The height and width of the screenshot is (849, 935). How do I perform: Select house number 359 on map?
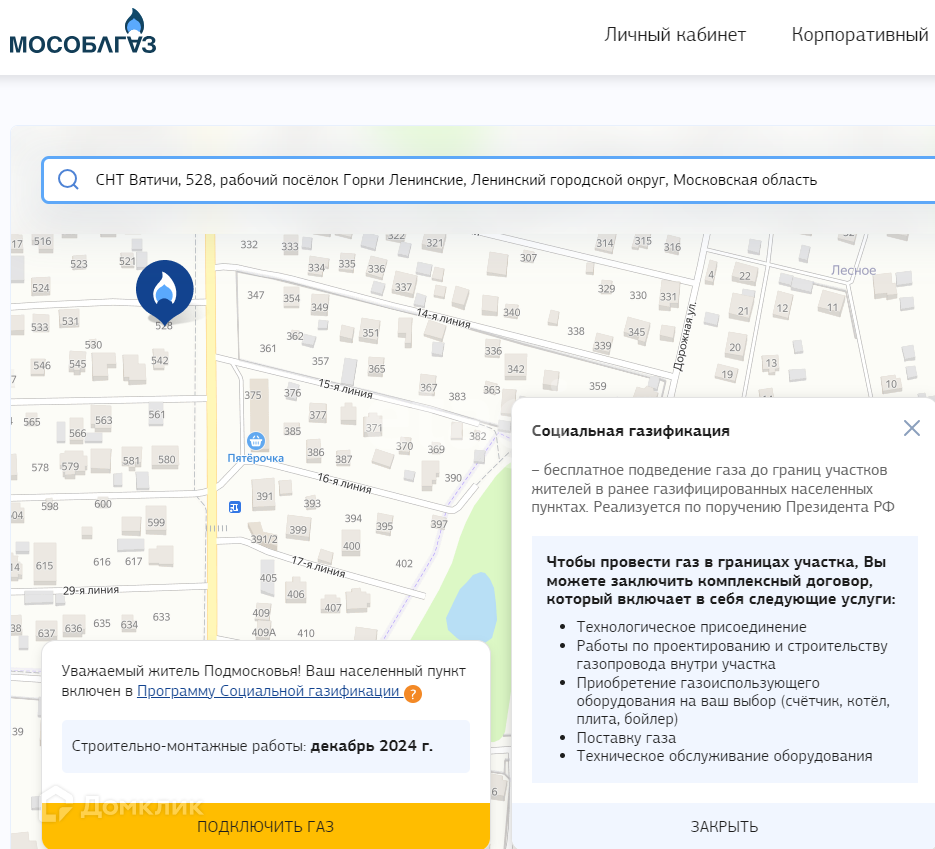597,386
